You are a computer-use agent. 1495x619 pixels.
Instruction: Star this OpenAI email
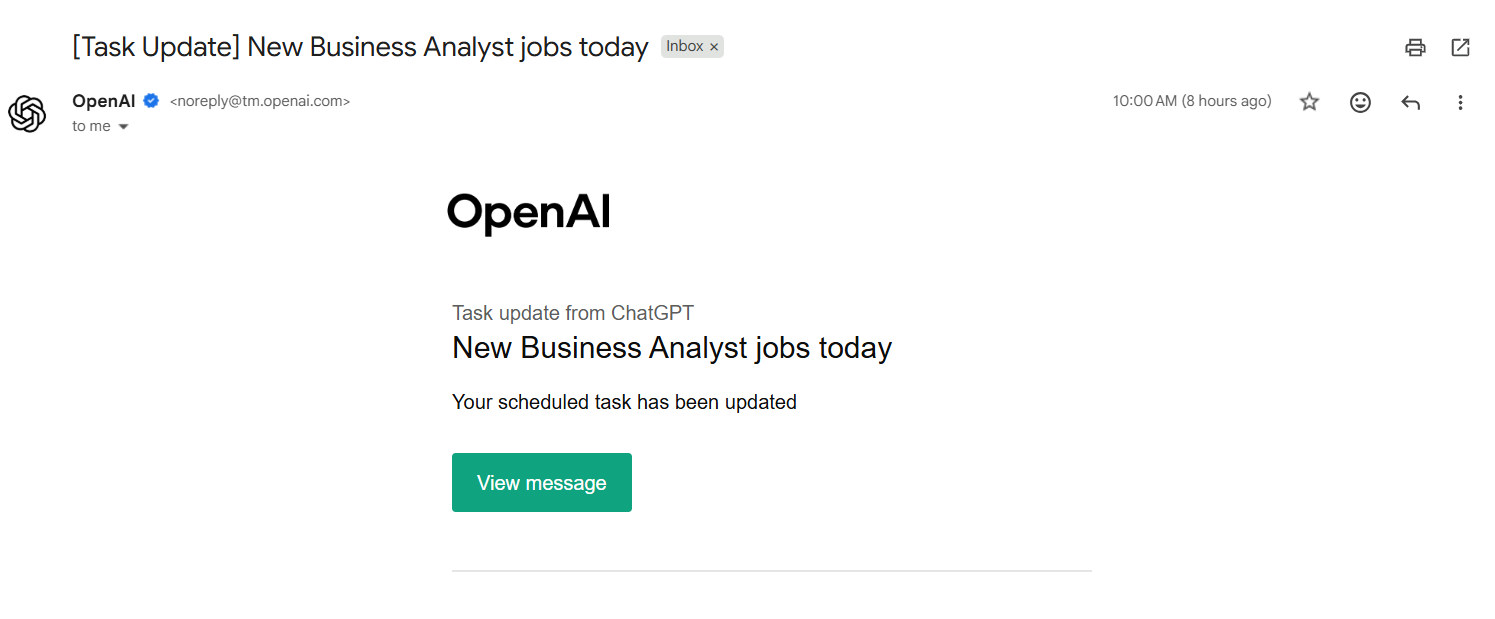pos(1309,101)
